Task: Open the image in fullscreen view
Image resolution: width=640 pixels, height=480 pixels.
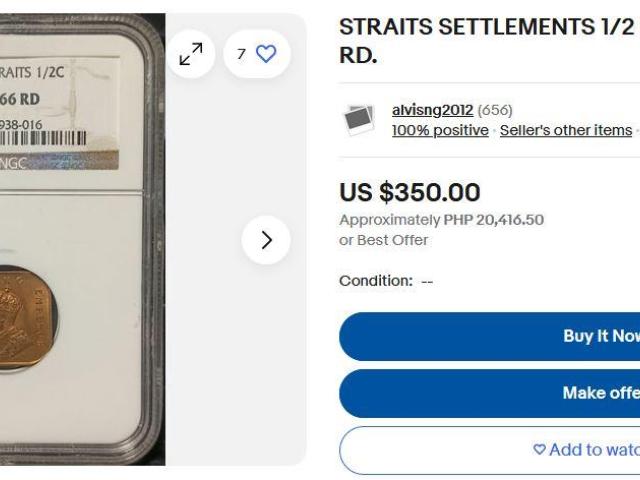Action: pos(190,54)
